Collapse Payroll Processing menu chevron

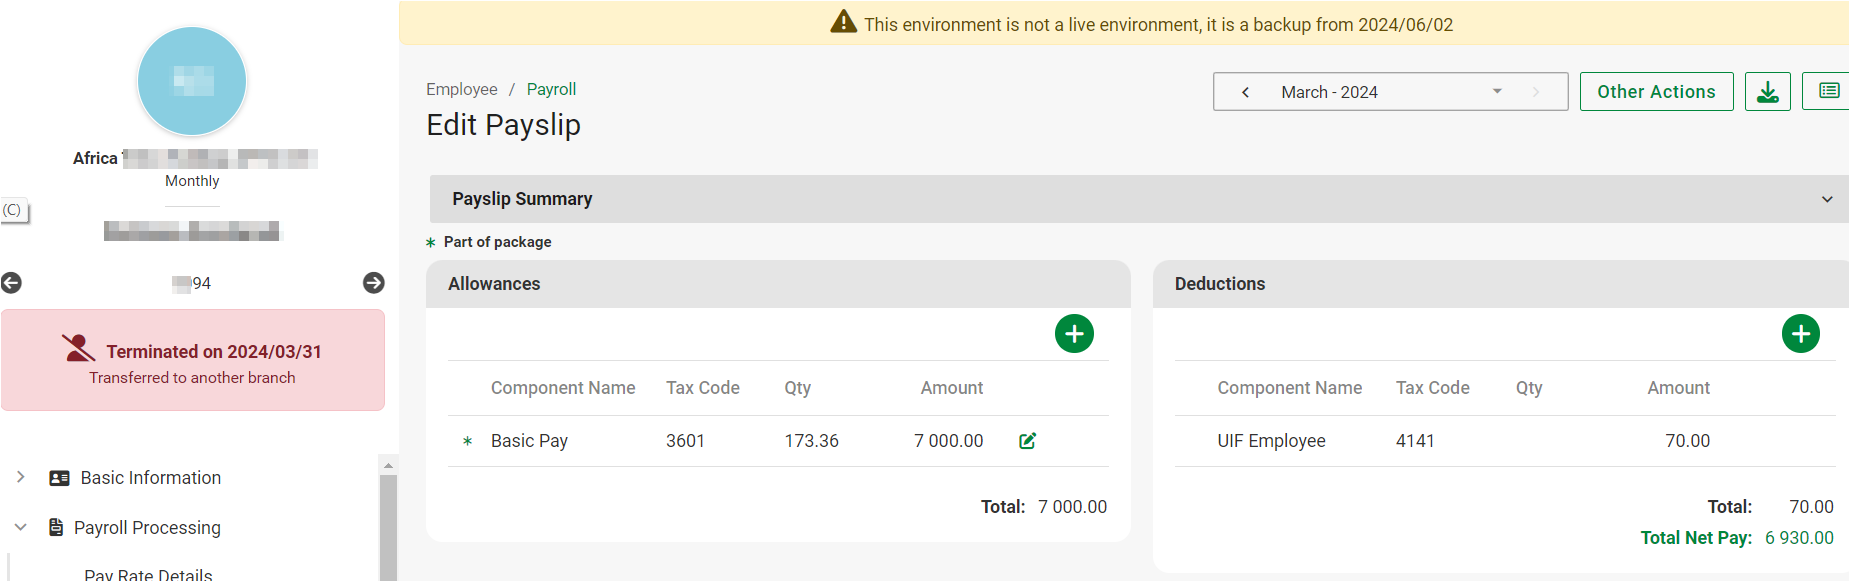click(x=20, y=527)
